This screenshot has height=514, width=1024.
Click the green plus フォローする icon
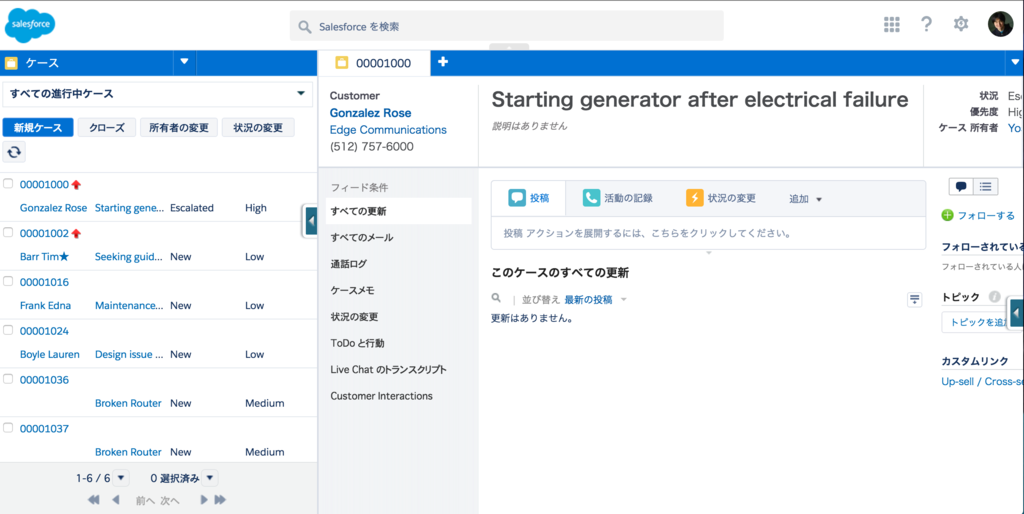(948, 216)
